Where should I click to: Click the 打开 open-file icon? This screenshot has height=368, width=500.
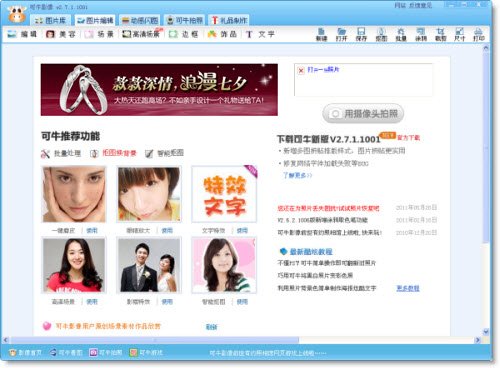(341, 34)
